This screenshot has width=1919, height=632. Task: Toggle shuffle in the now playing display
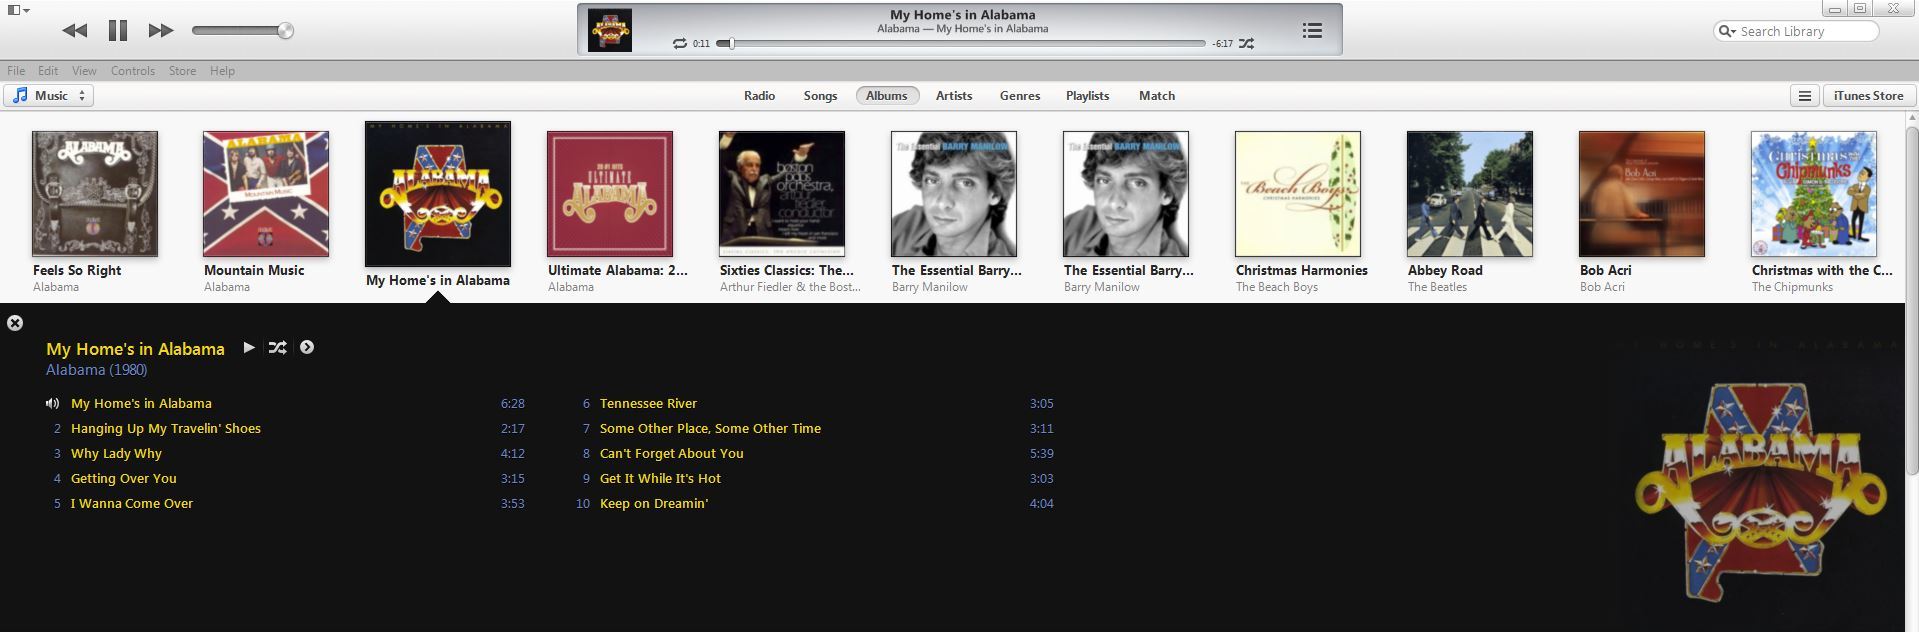1246,44
